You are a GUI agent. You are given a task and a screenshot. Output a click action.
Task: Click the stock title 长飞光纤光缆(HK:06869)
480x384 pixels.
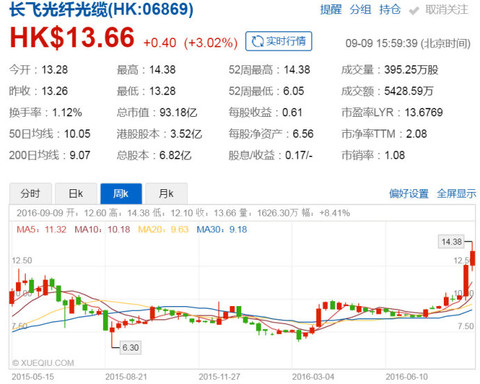point(101,9)
